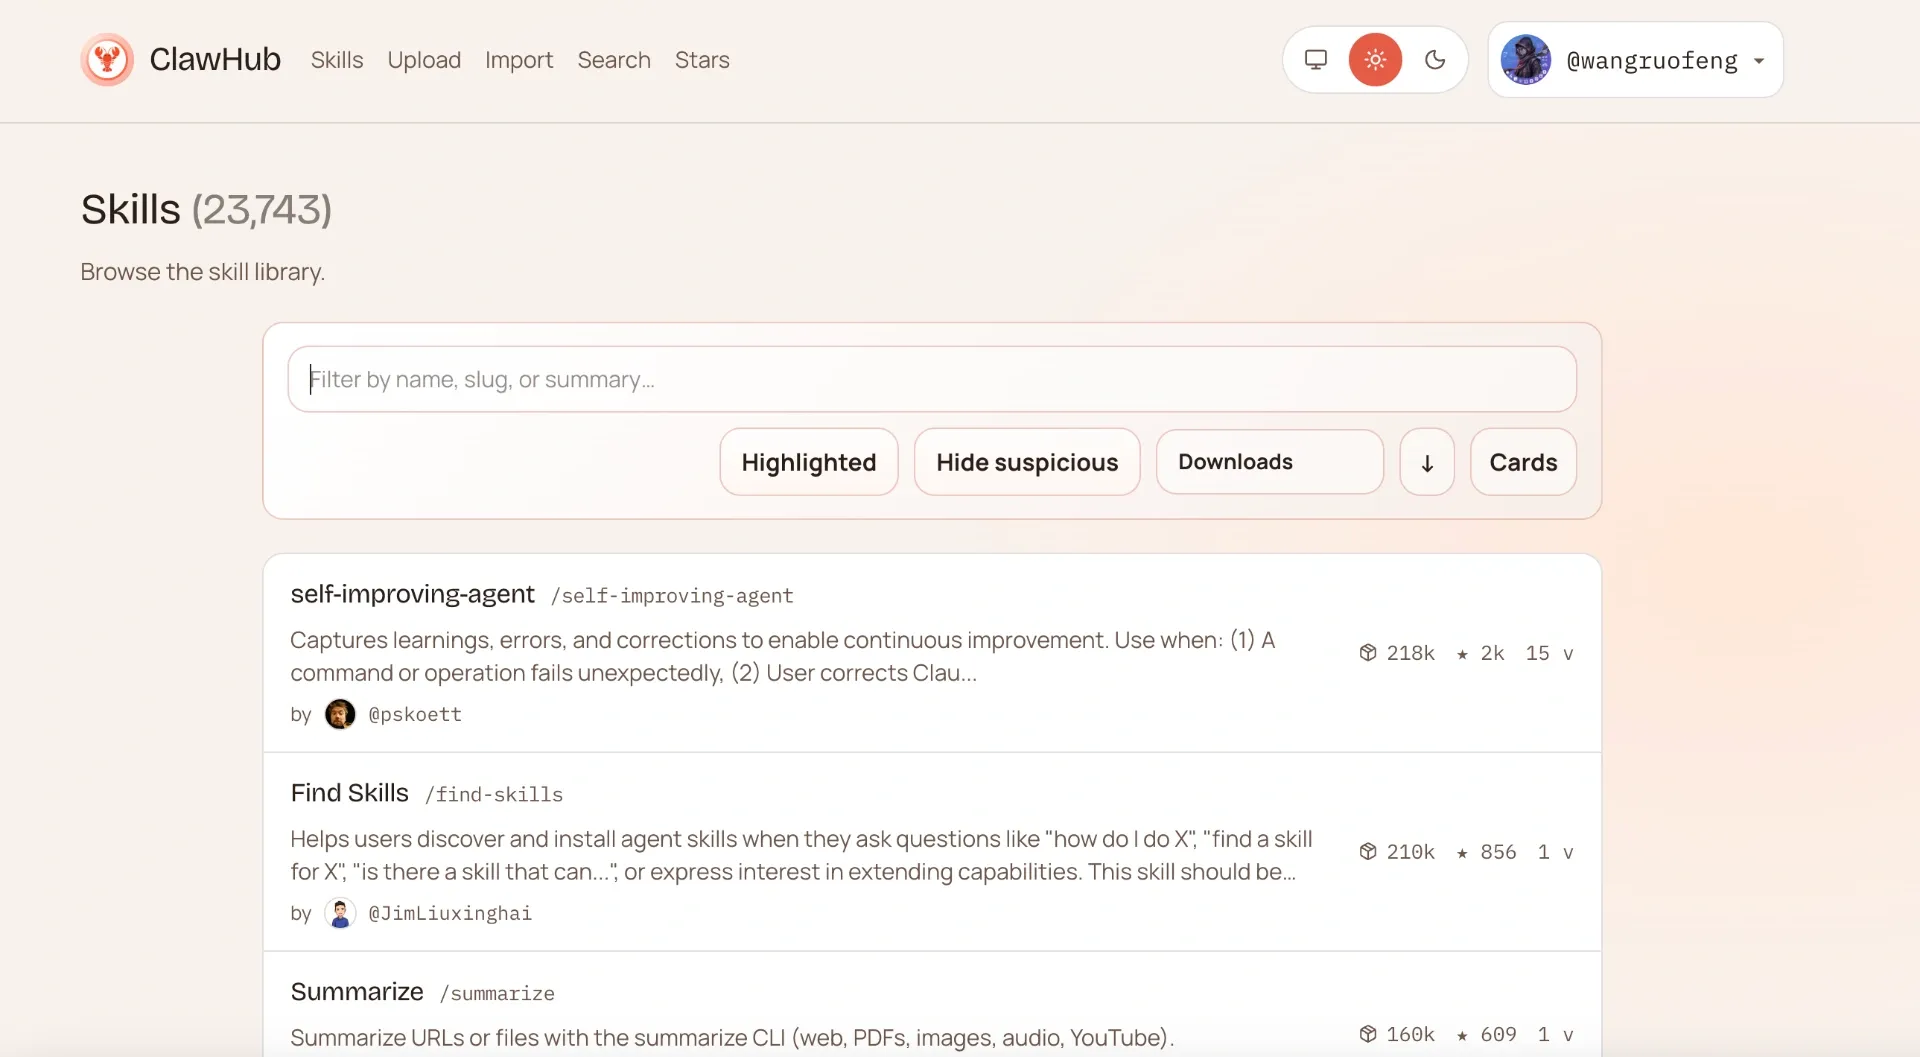Open the Import nav item
This screenshot has width=1920, height=1057.
point(519,60)
